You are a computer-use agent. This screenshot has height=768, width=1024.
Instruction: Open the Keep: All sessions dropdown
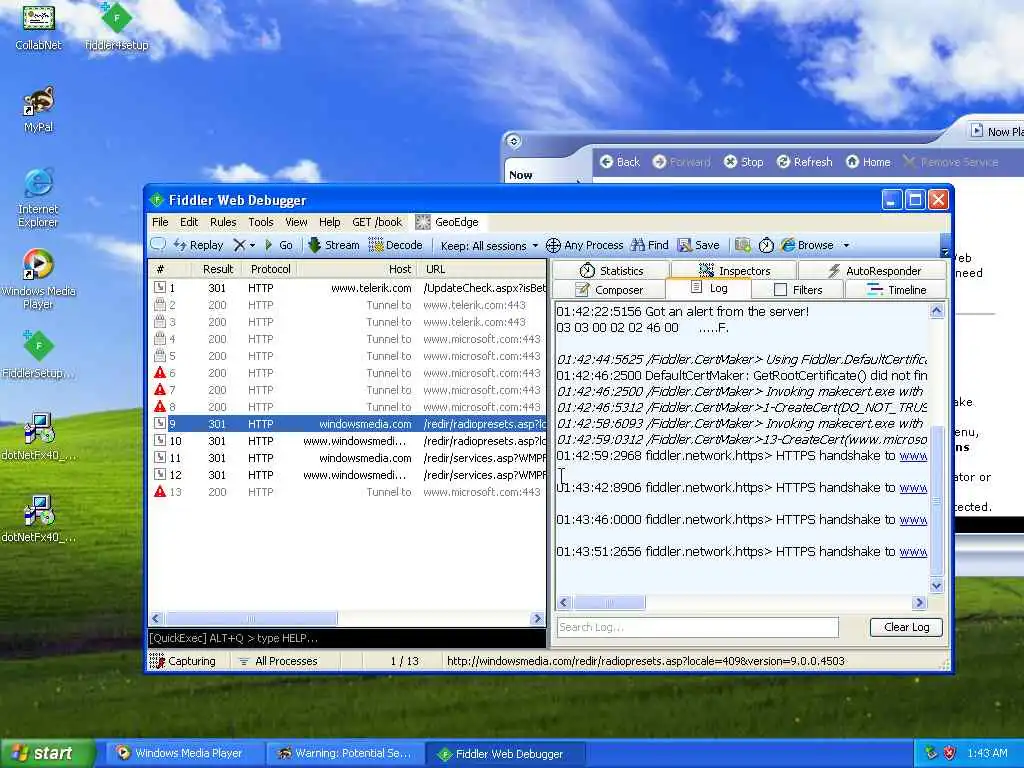(x=489, y=246)
